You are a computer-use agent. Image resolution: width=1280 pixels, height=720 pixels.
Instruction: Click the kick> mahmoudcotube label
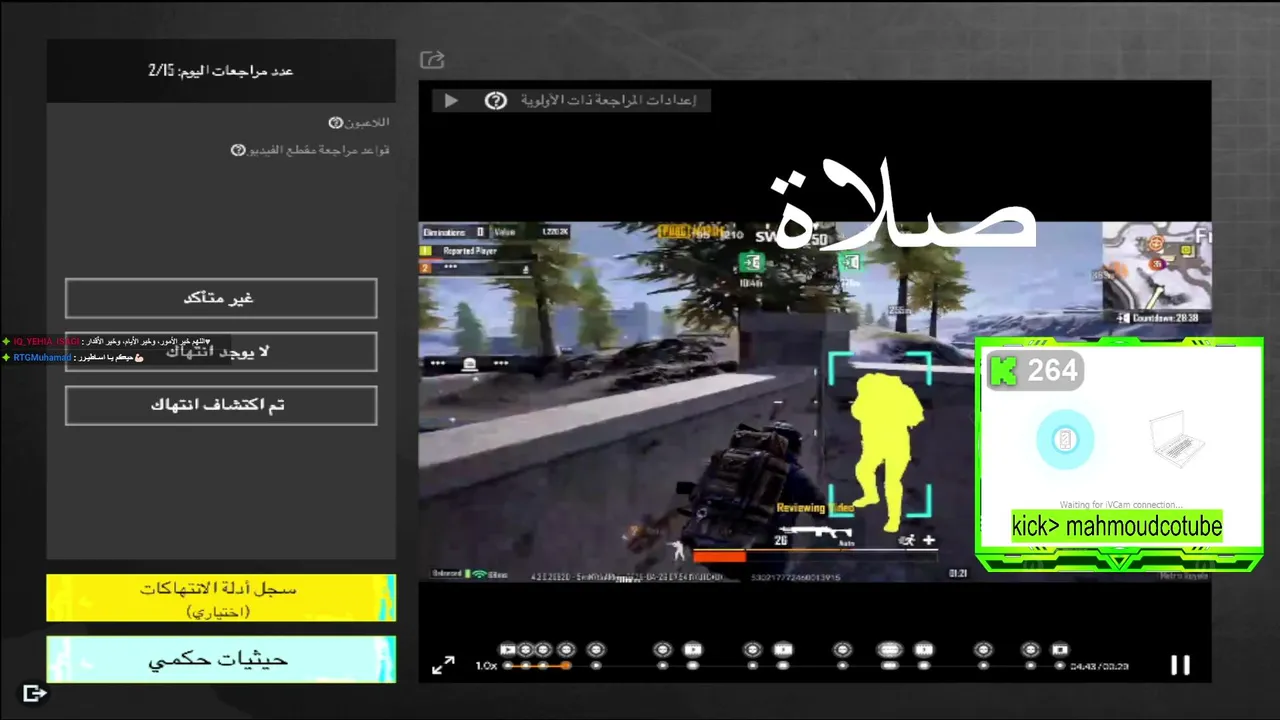[x=1117, y=526]
